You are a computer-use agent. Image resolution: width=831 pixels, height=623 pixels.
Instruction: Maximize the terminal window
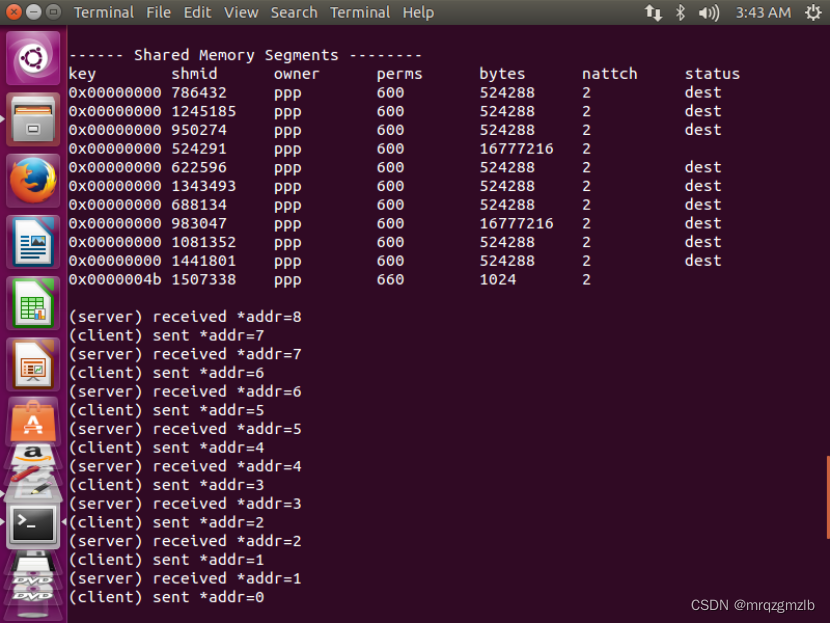pos(53,12)
